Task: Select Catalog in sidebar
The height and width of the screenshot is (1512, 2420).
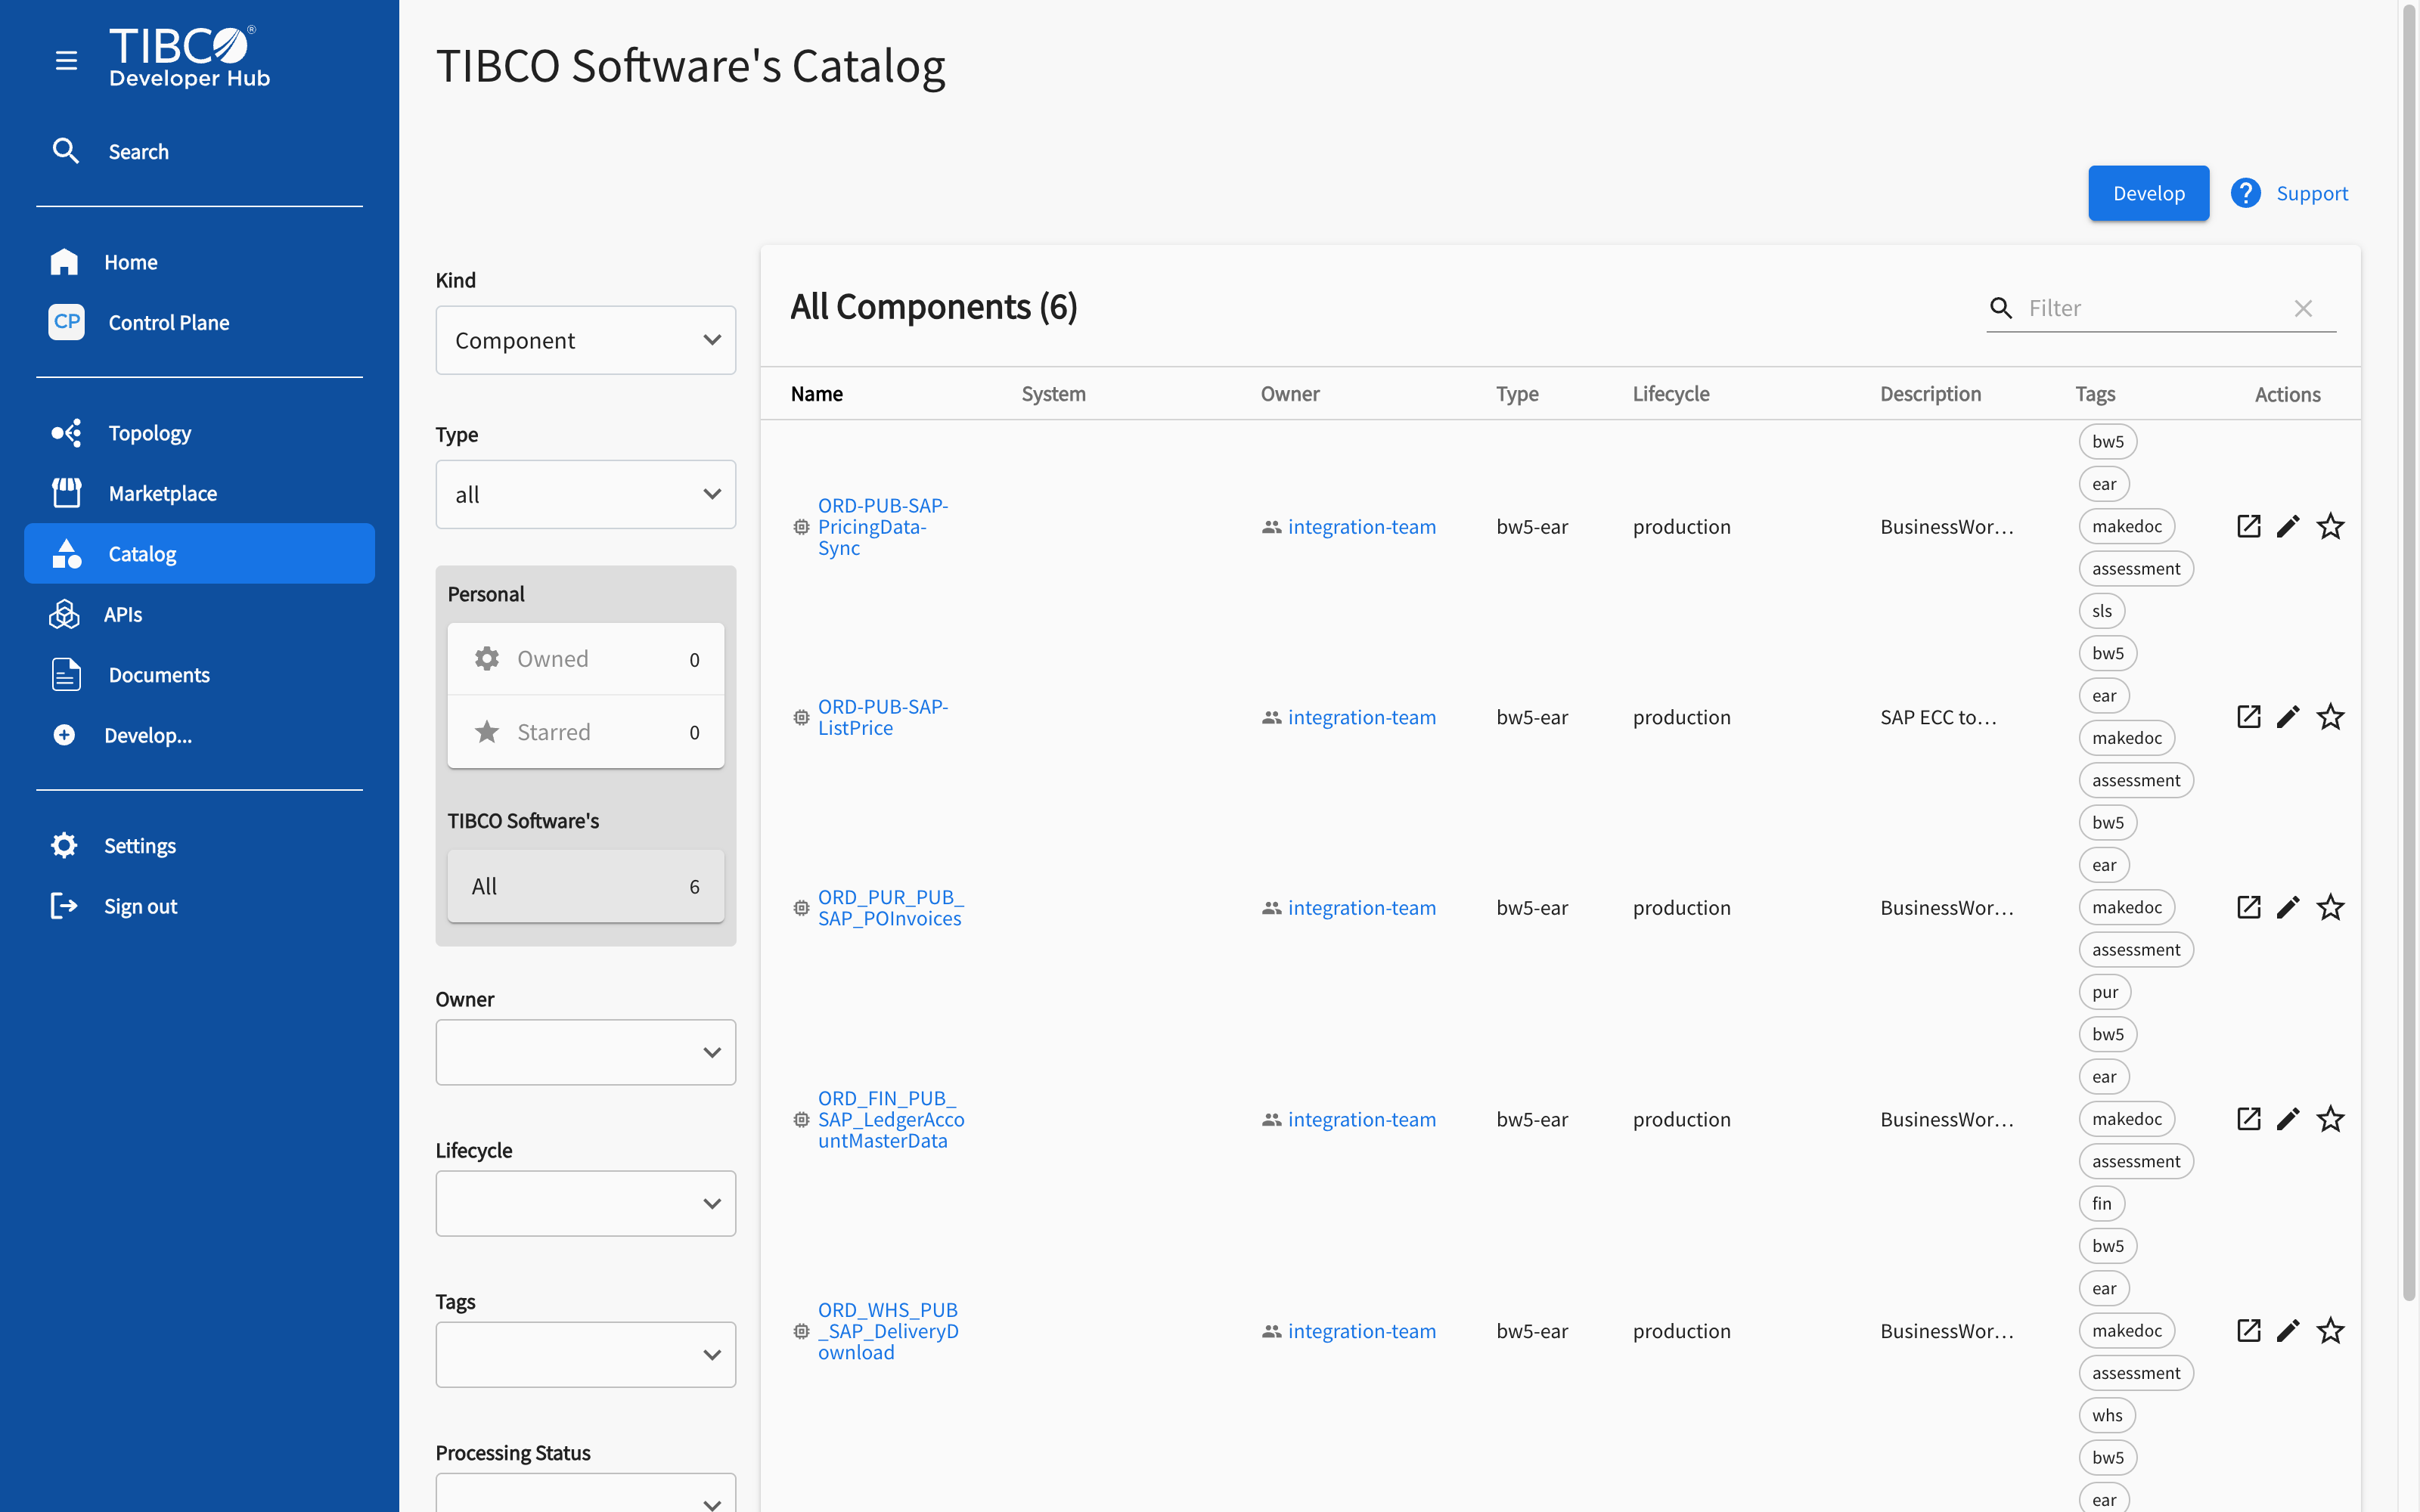Action: point(199,554)
